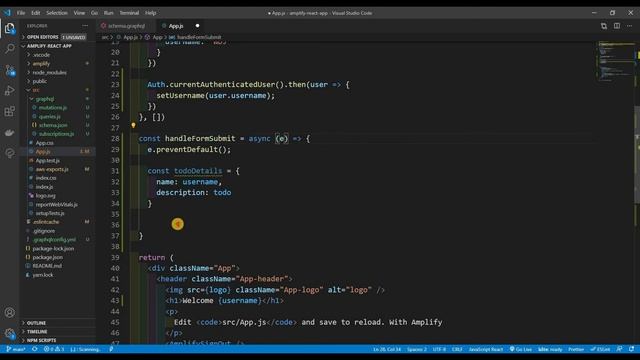Open schema.json in the file tree
This screenshot has width=640, height=360.
coord(53,125)
